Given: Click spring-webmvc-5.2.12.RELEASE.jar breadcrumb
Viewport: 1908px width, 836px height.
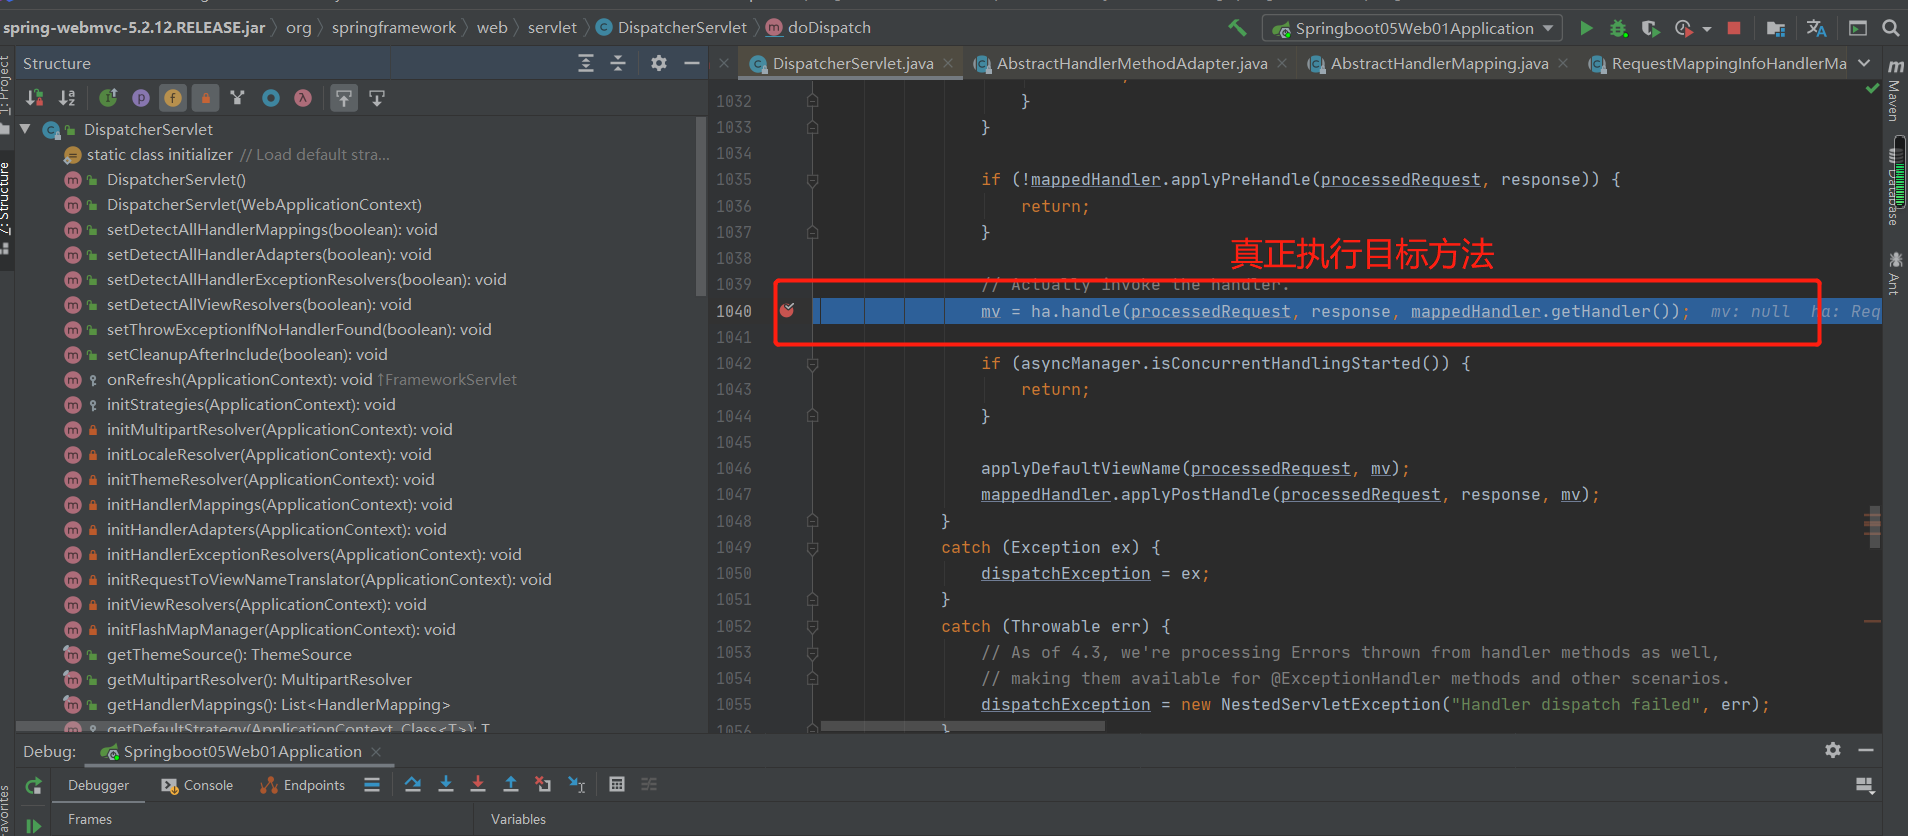Looking at the screenshot, I should (x=134, y=28).
